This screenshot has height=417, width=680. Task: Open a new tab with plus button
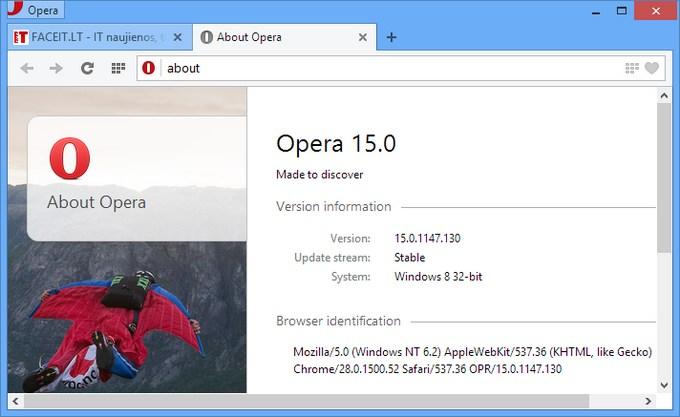pos(391,38)
